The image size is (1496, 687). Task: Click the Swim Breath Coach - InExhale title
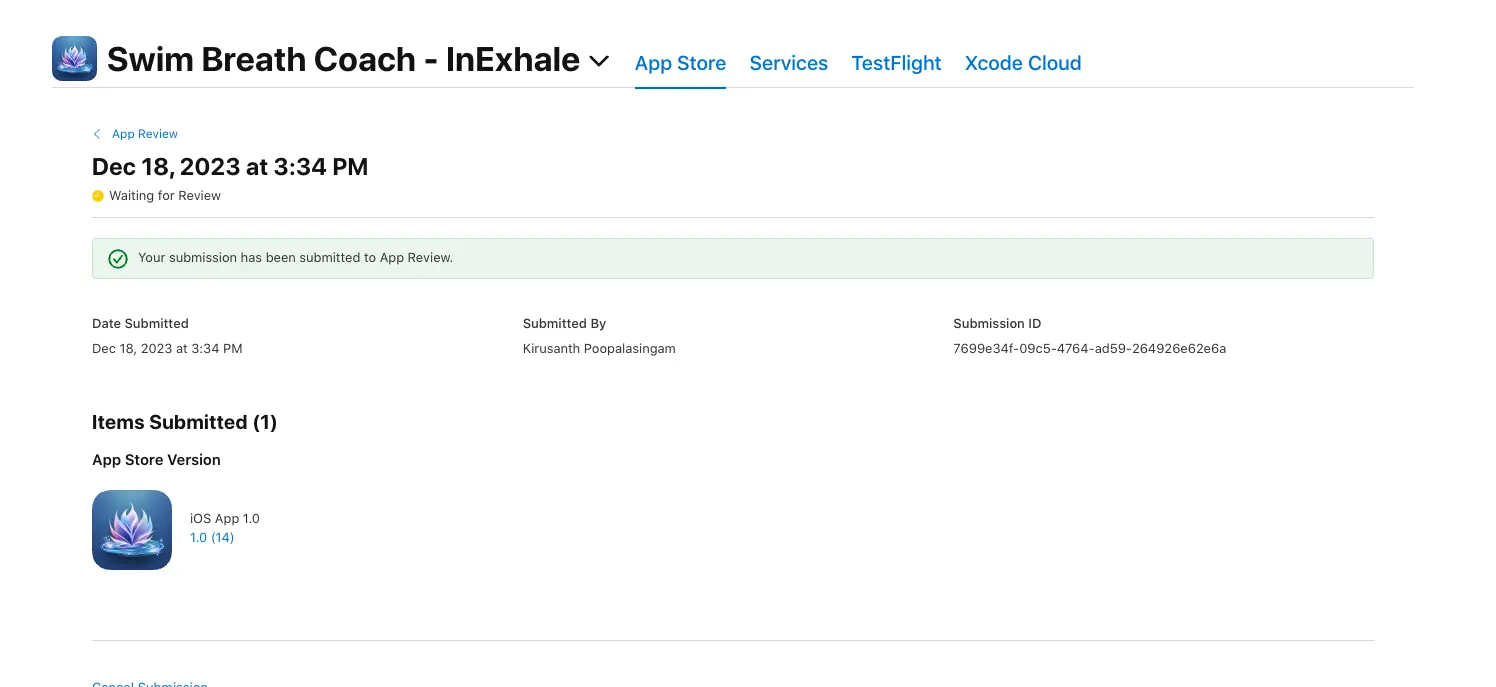(x=343, y=60)
